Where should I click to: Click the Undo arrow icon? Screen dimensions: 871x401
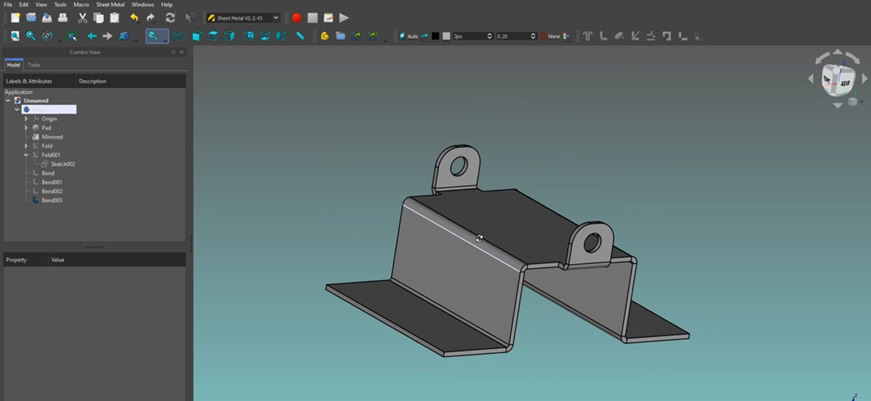point(134,18)
